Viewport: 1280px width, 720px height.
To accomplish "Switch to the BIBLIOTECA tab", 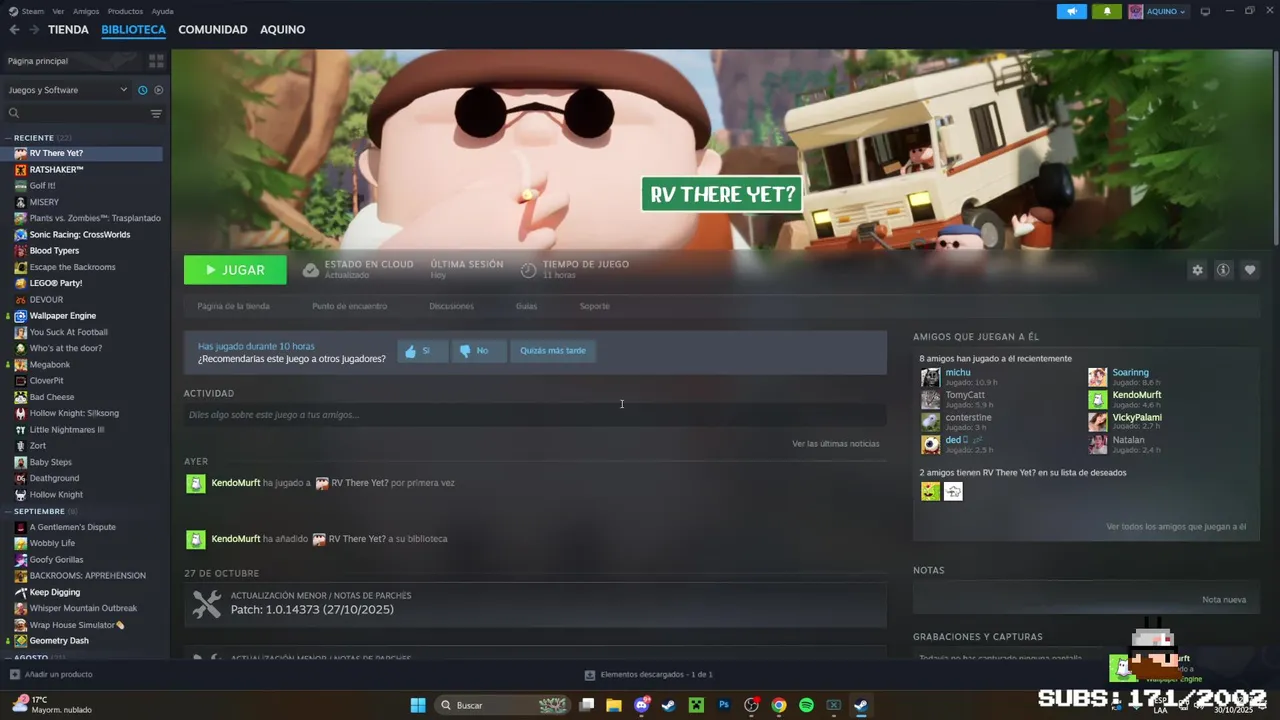I will 133,30.
